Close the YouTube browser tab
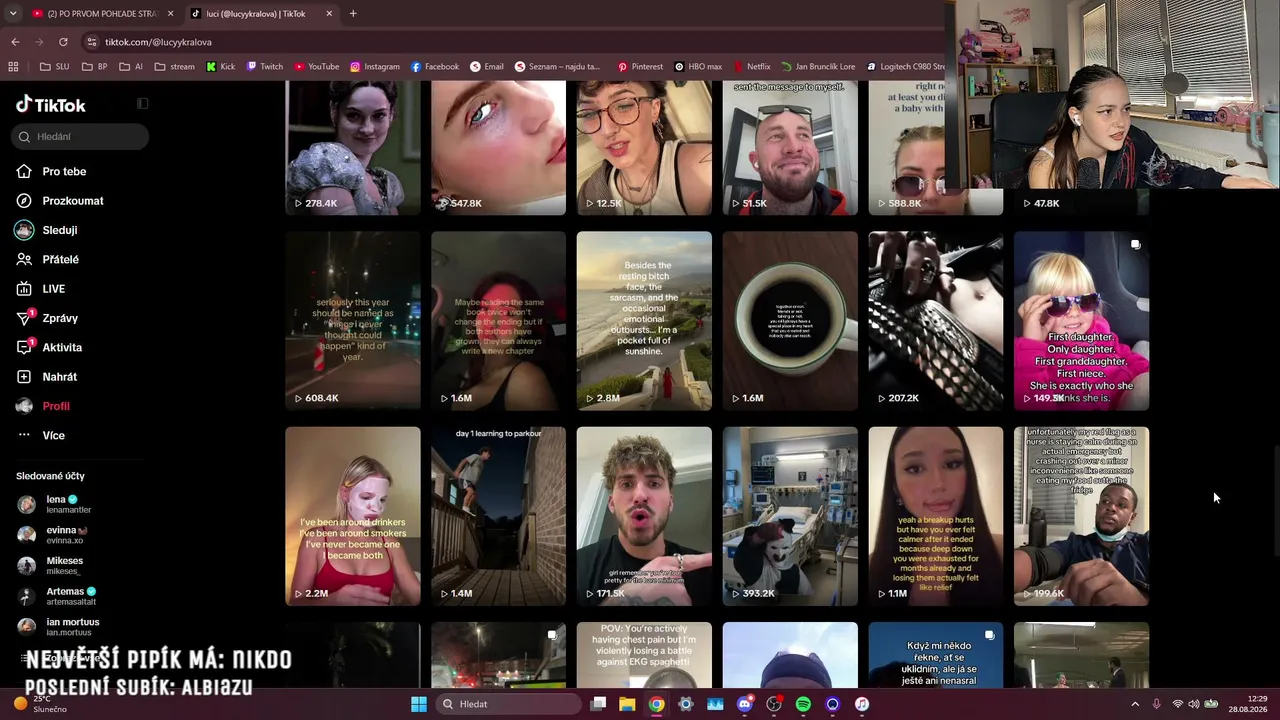This screenshot has width=1280, height=720. point(170,14)
